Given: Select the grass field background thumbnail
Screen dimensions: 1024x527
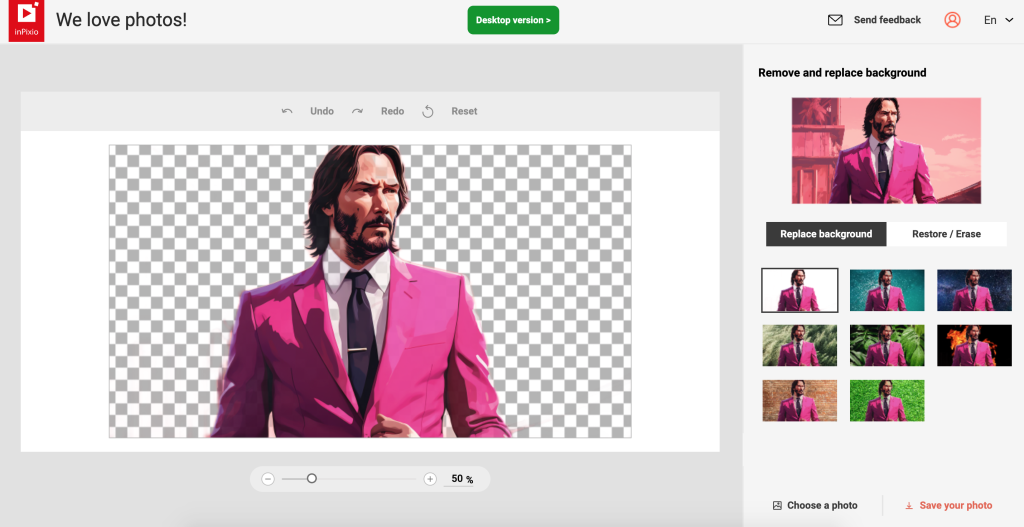Looking at the screenshot, I should click(799, 345).
